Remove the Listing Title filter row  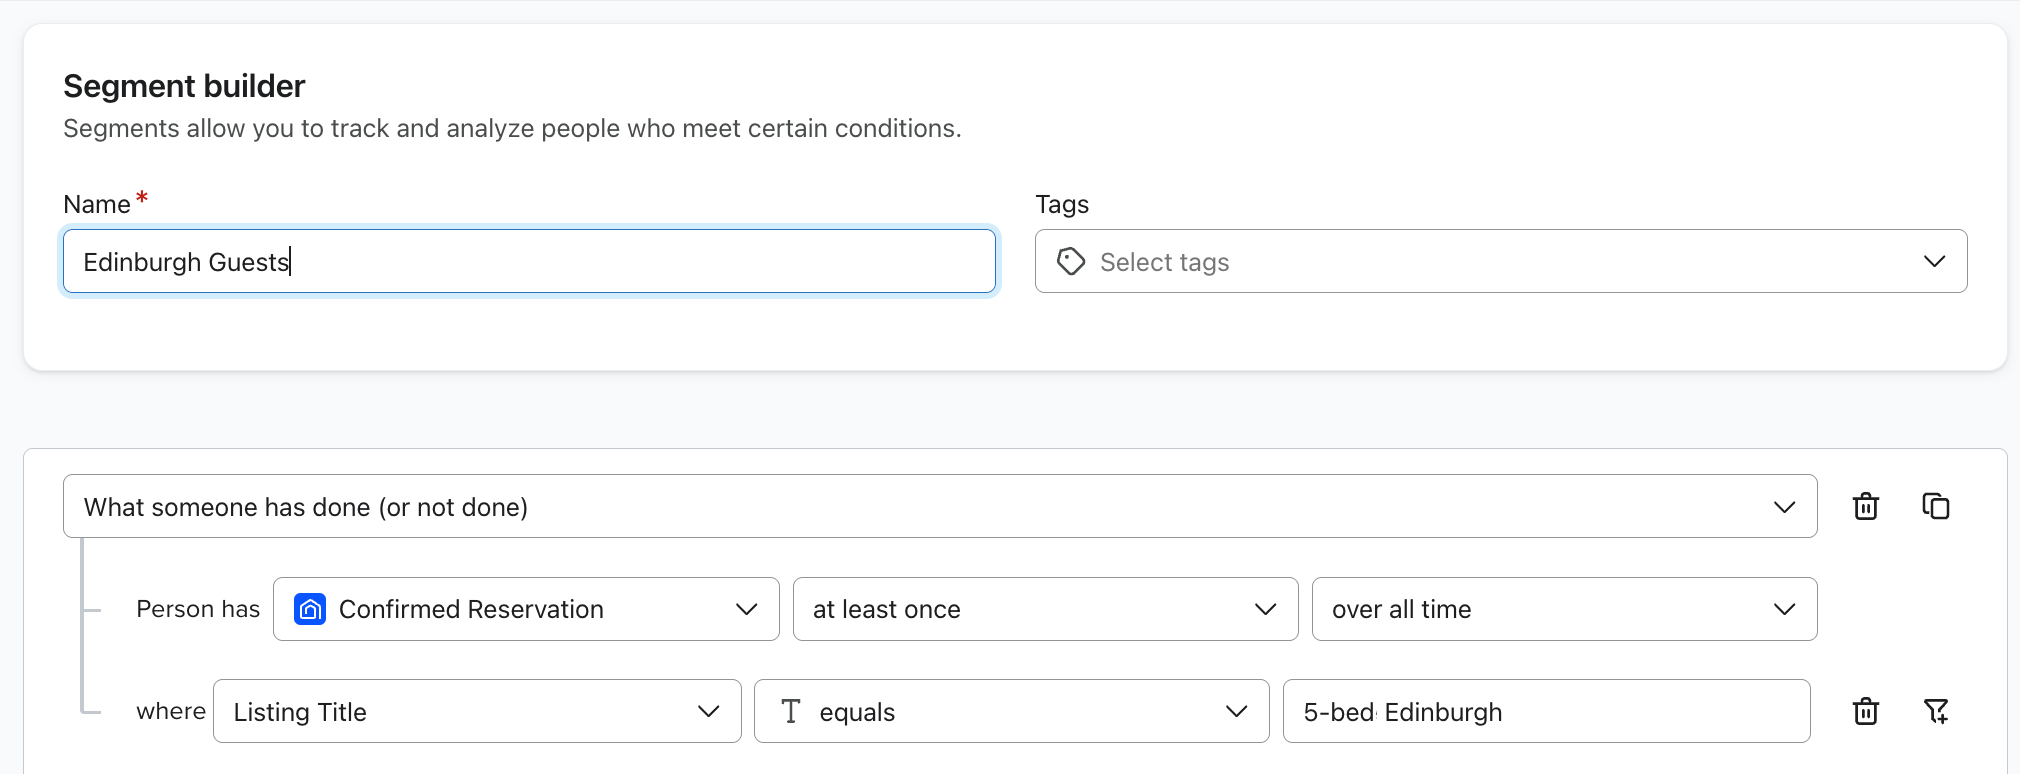tap(1865, 711)
